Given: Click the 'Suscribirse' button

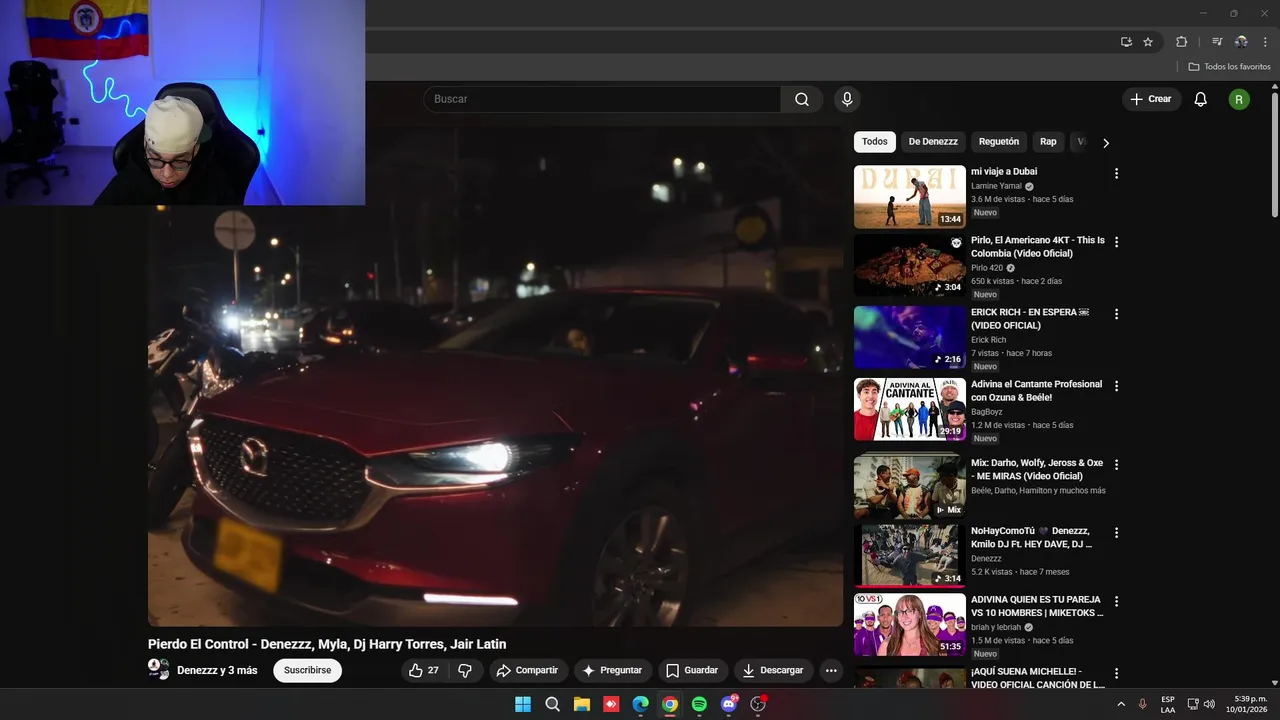Looking at the screenshot, I should click(307, 670).
